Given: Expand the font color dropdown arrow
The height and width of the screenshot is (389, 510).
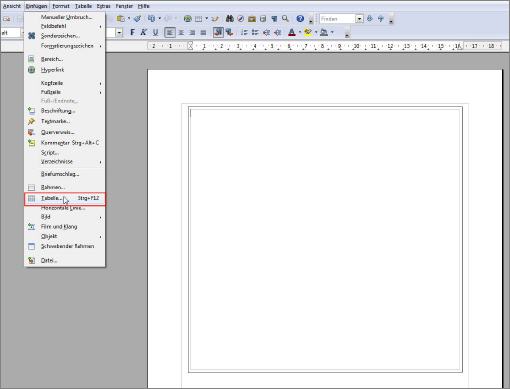Looking at the screenshot, I should [300, 32].
